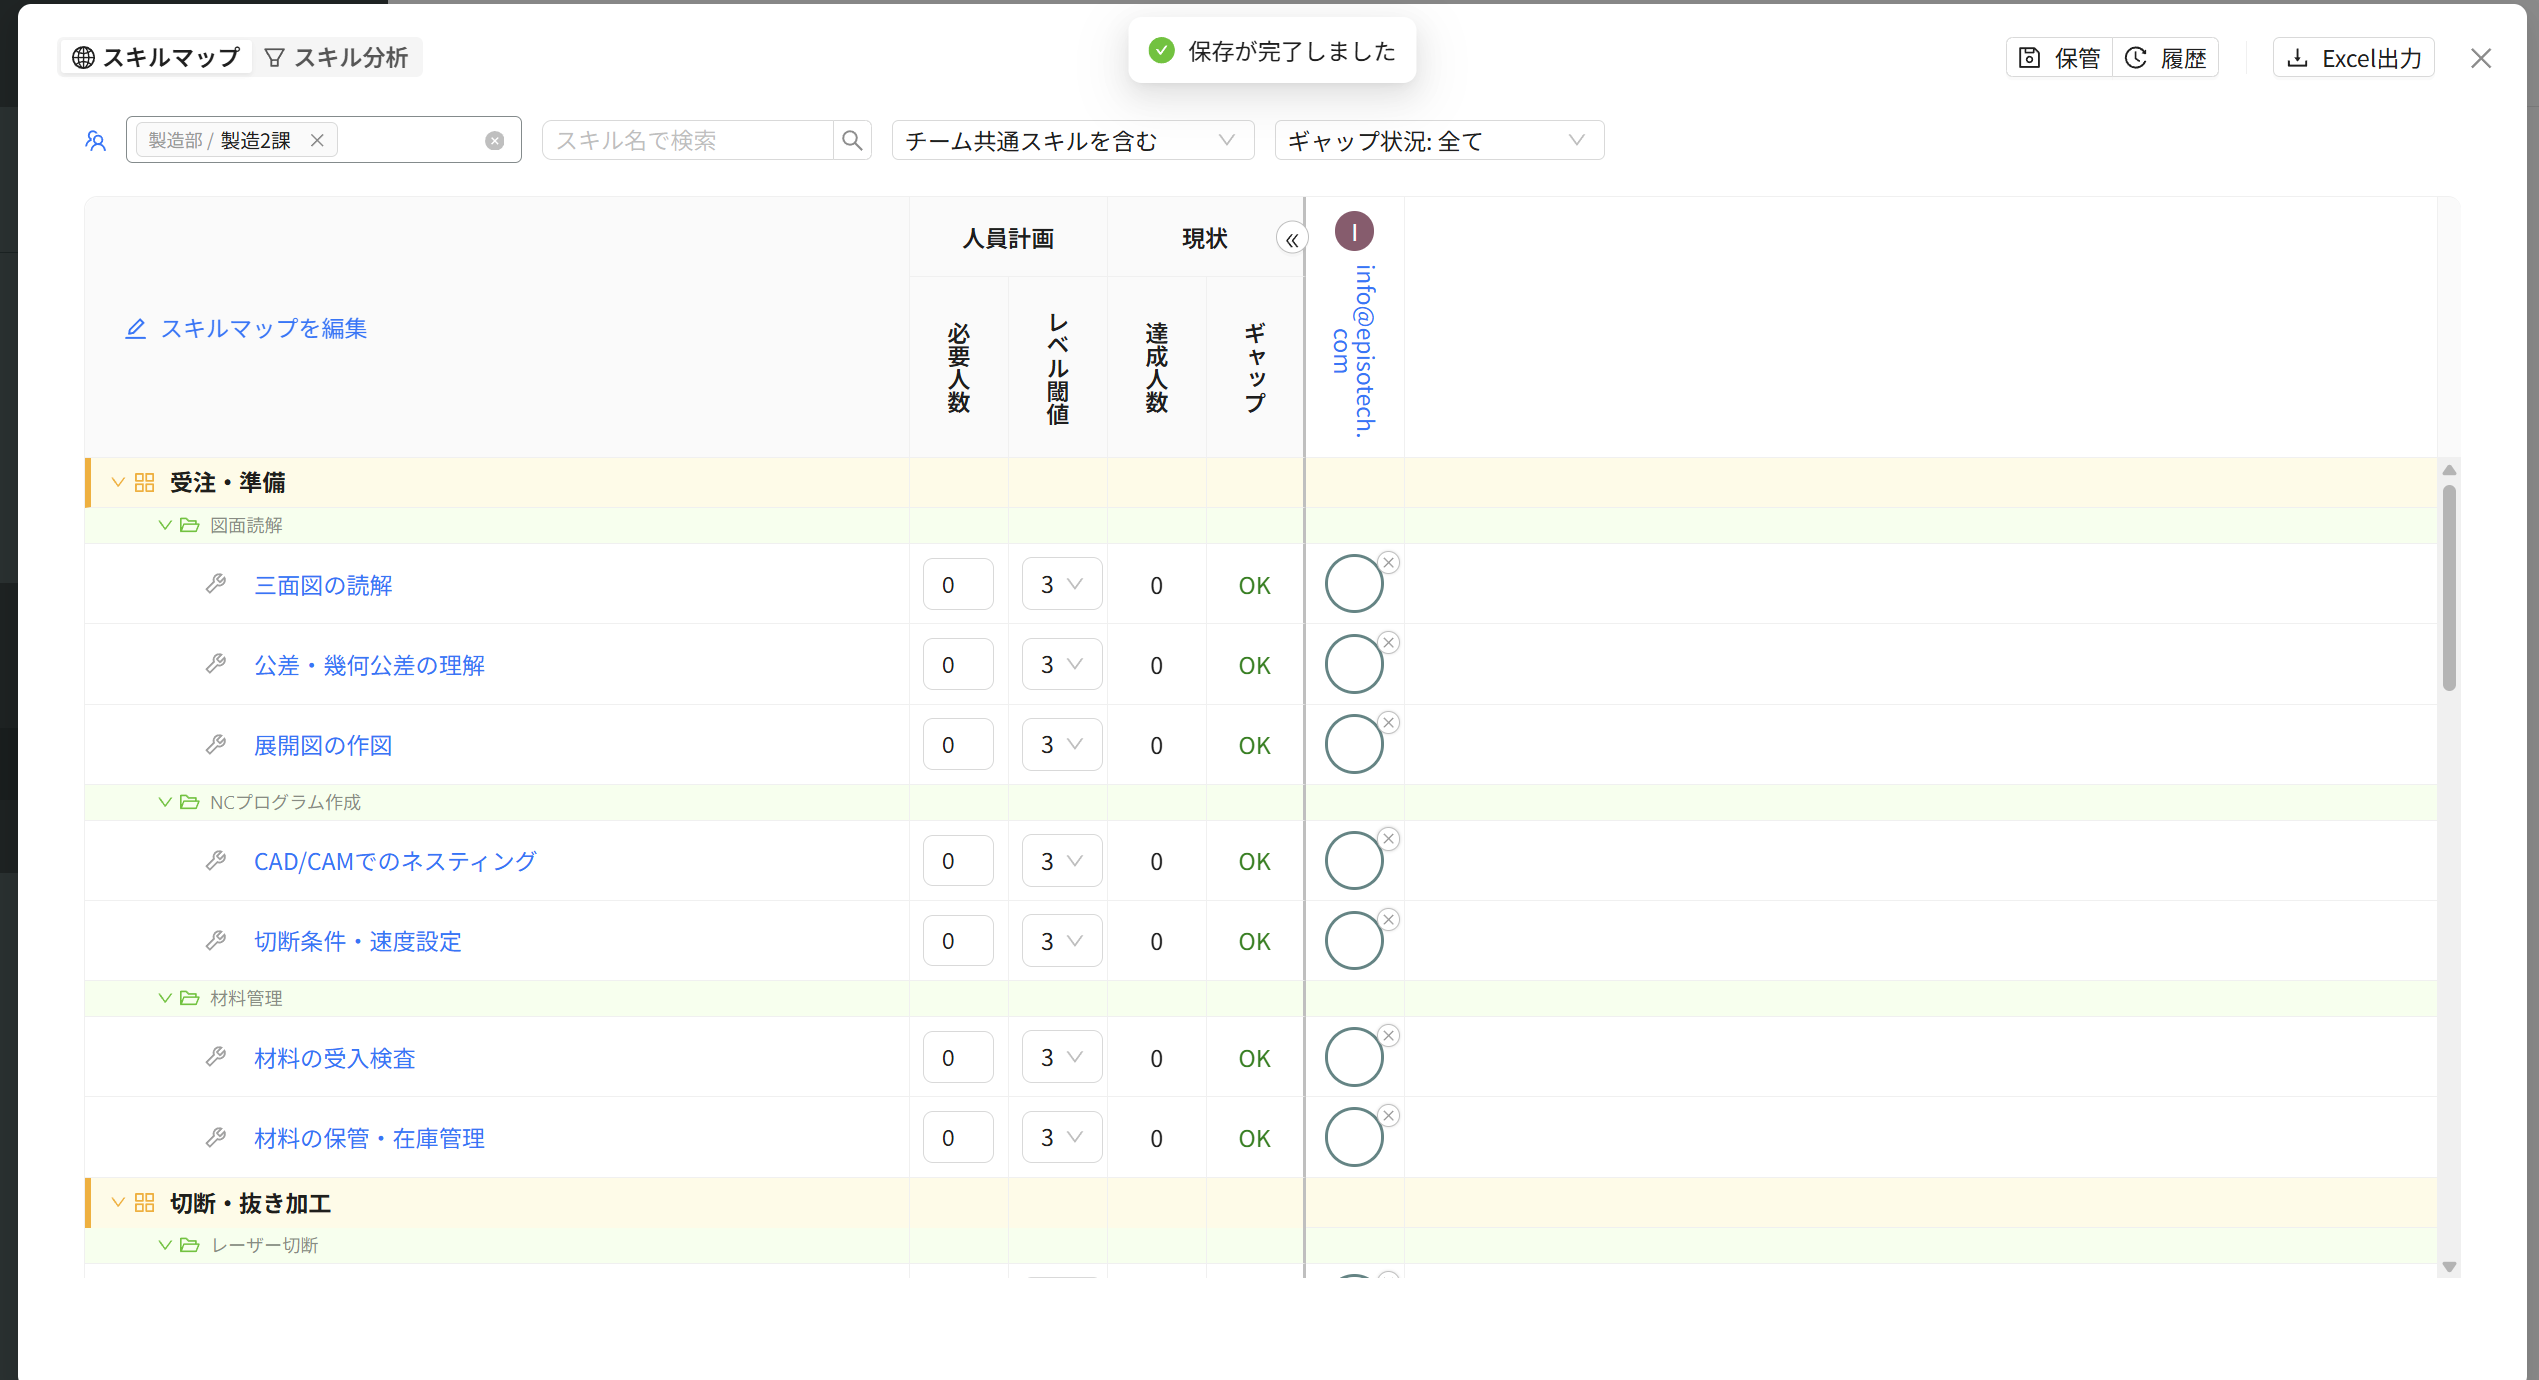Viewport: 2539px width, 1380px height.
Task: Open level threshold dropdown for 公差・幾何公差の理解
Action: (1062, 664)
